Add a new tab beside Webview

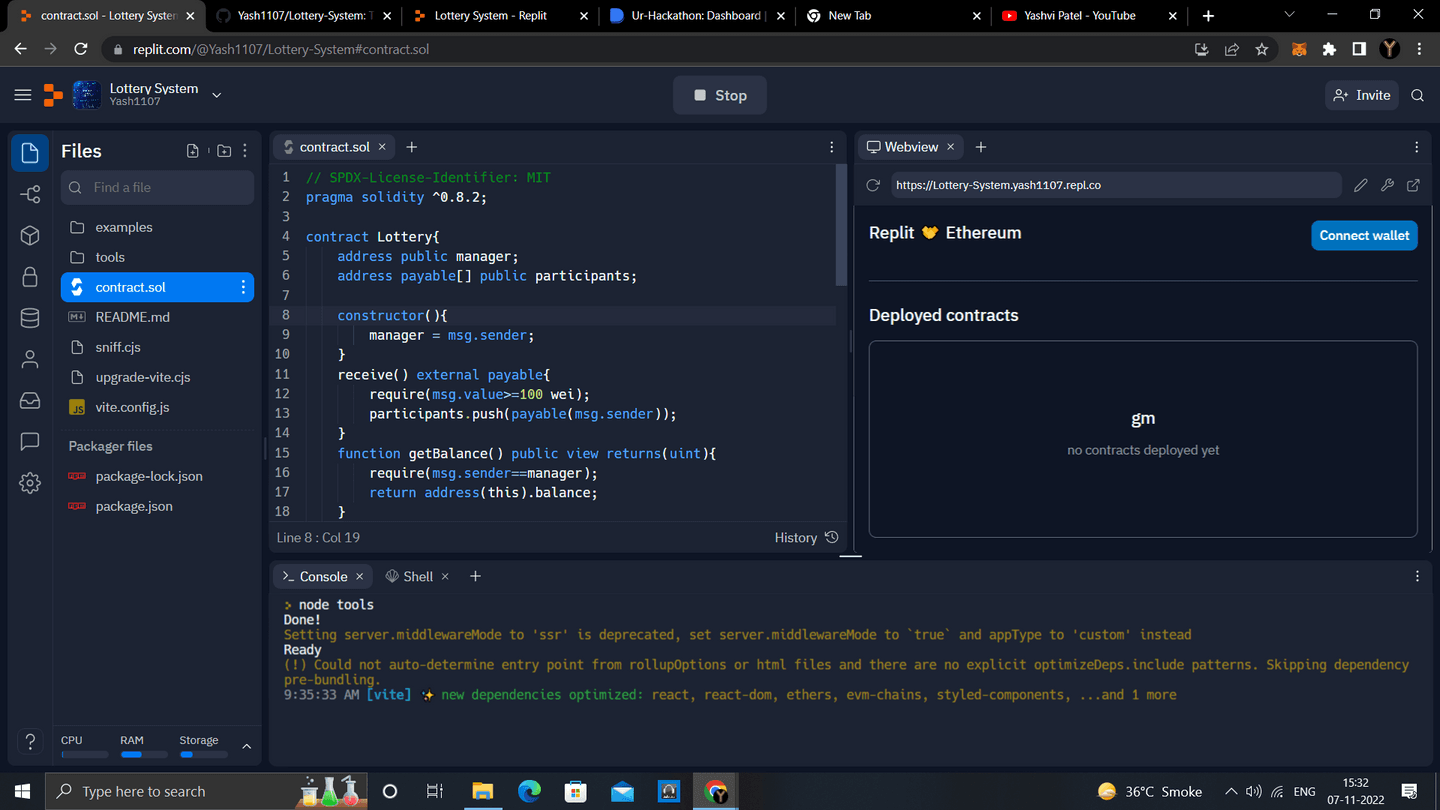click(x=981, y=147)
